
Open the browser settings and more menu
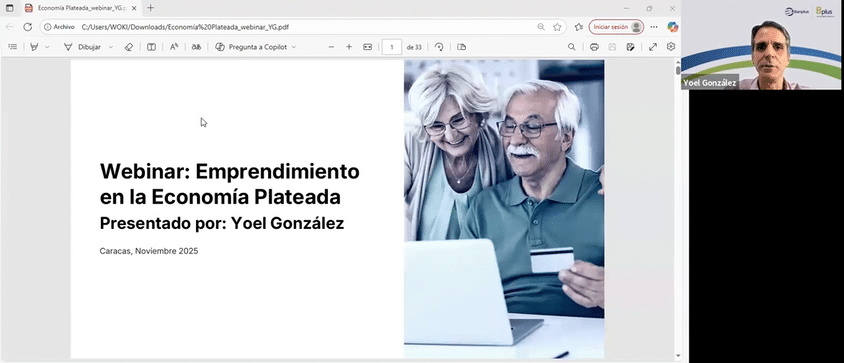pos(653,27)
